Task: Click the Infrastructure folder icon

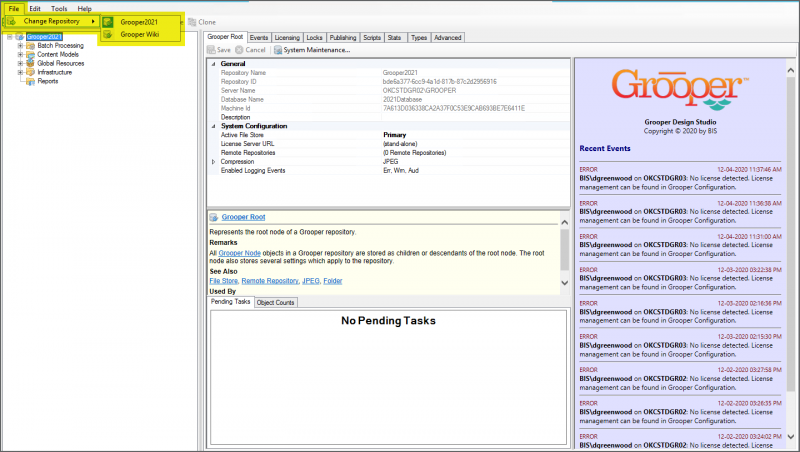Action: pos(31,72)
